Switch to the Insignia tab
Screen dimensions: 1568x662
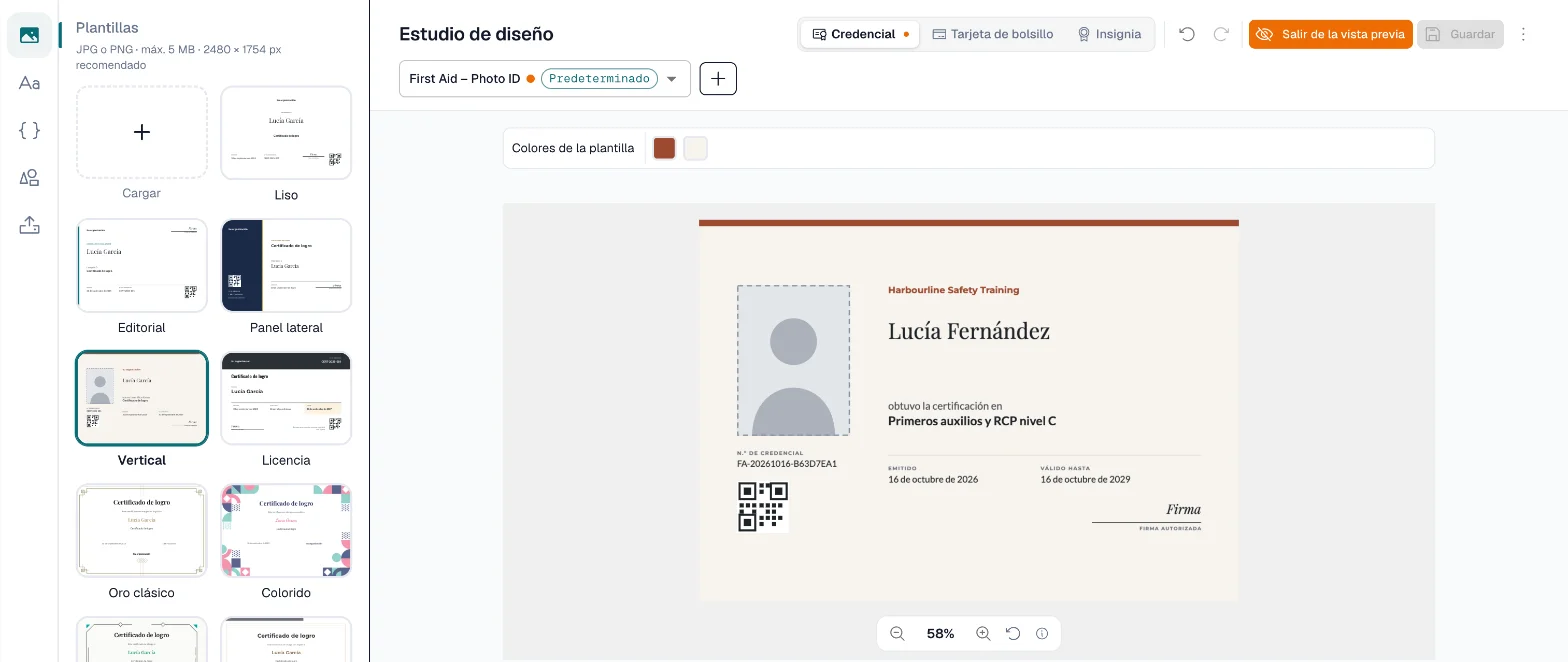[1109, 34]
